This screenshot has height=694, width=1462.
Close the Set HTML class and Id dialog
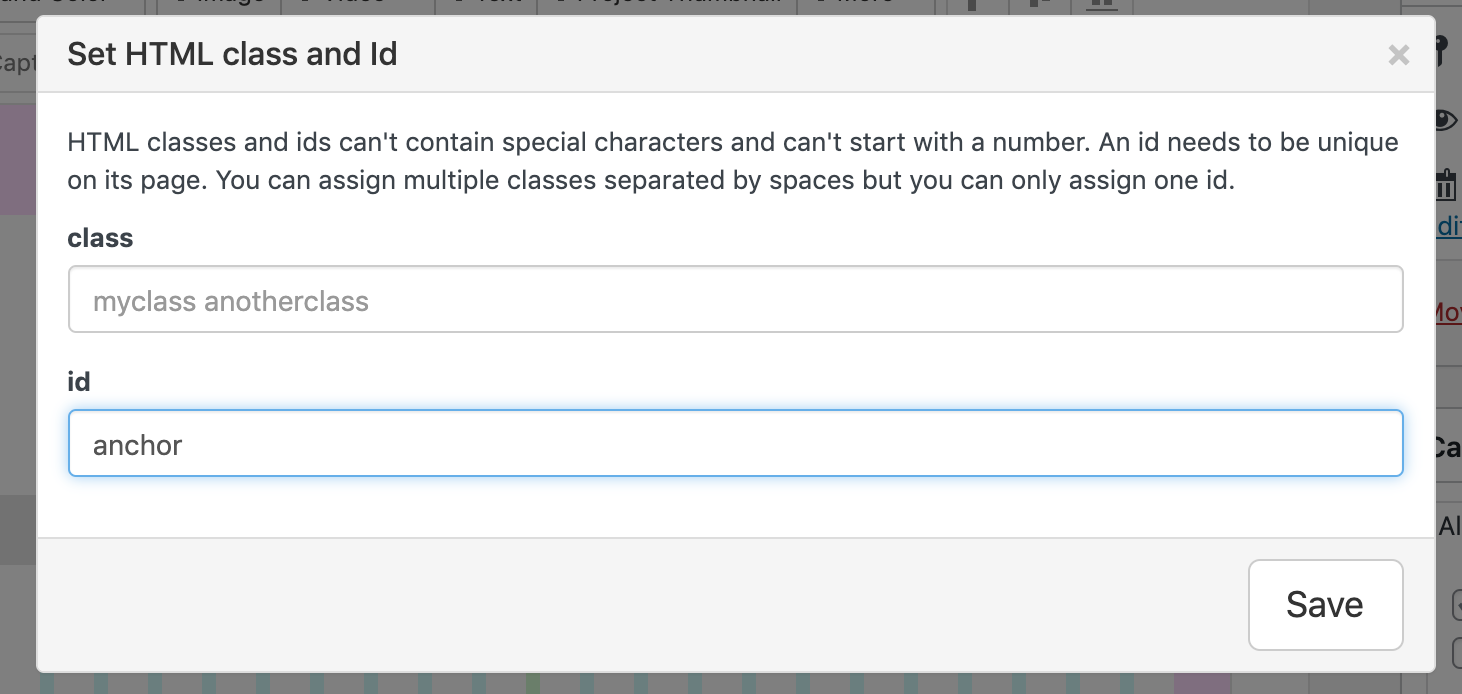(1398, 56)
